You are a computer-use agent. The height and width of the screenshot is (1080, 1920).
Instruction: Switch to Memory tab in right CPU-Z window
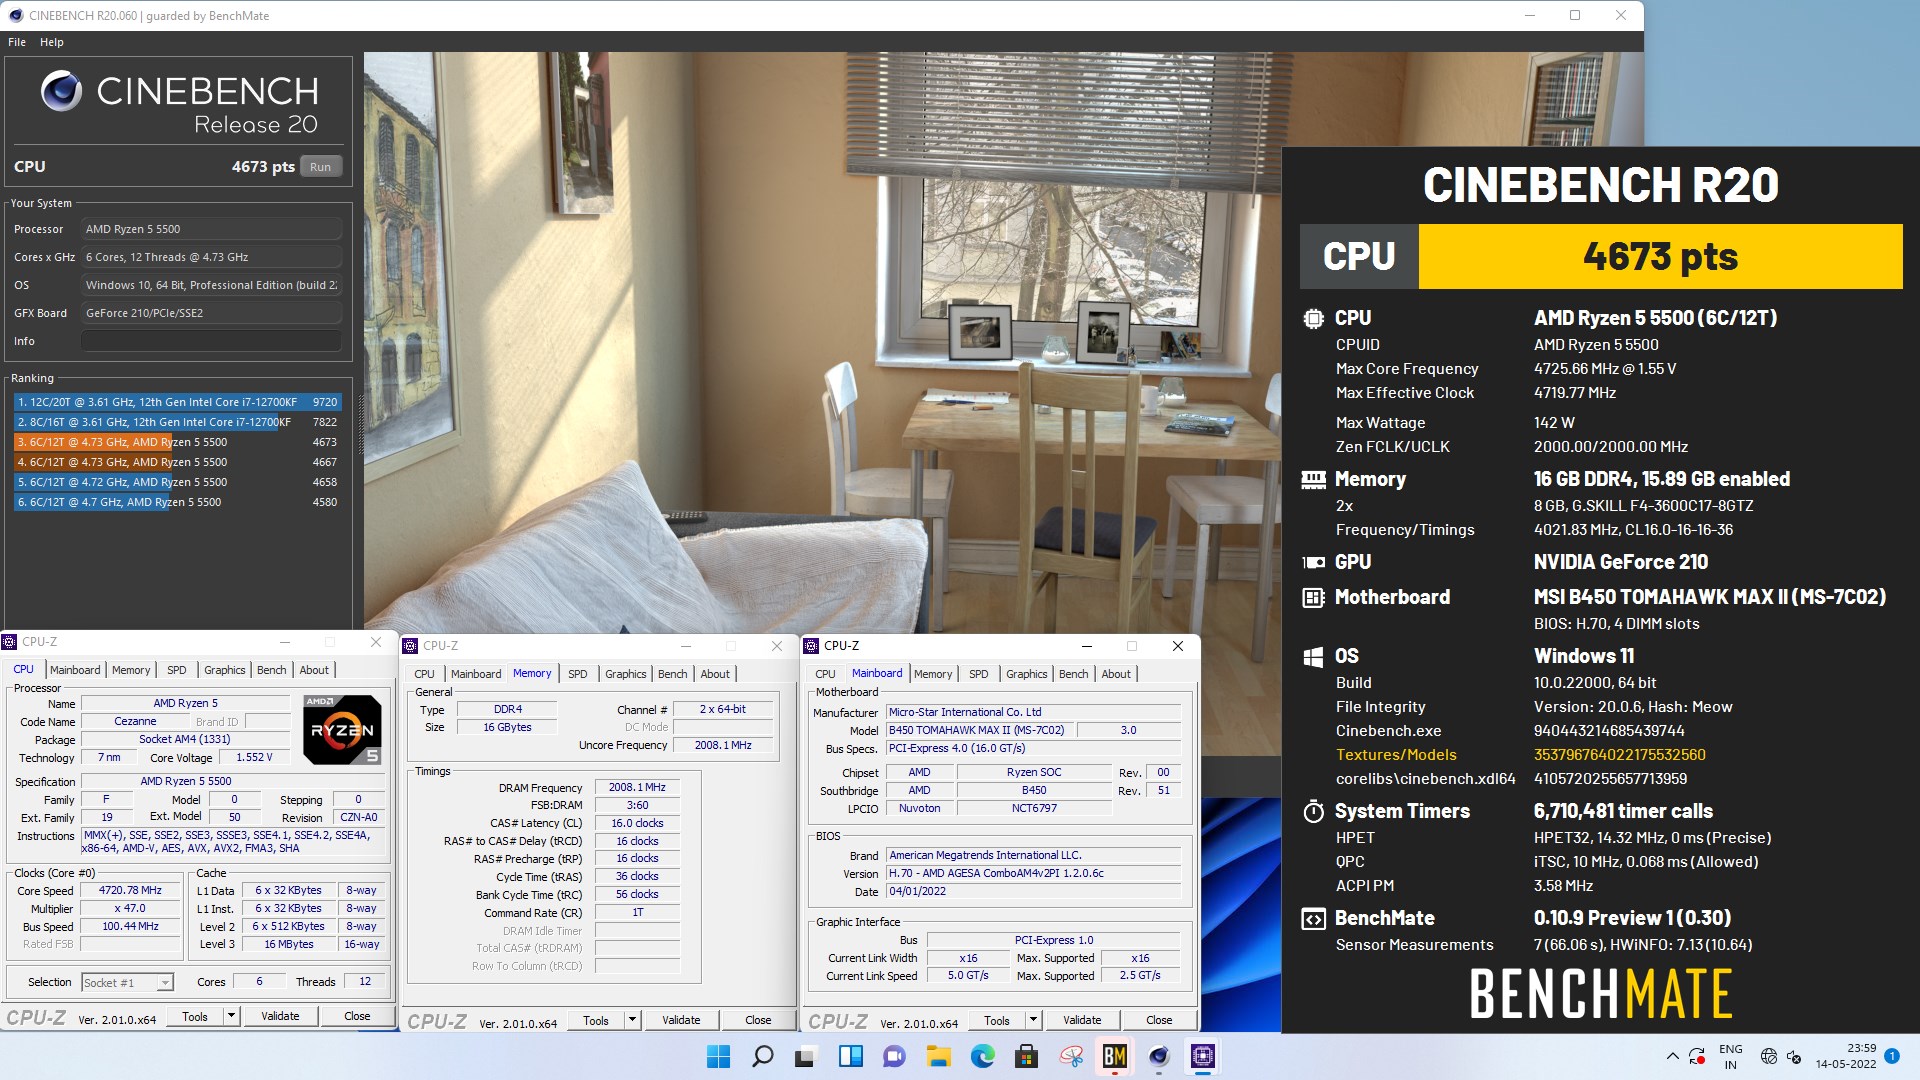933,674
